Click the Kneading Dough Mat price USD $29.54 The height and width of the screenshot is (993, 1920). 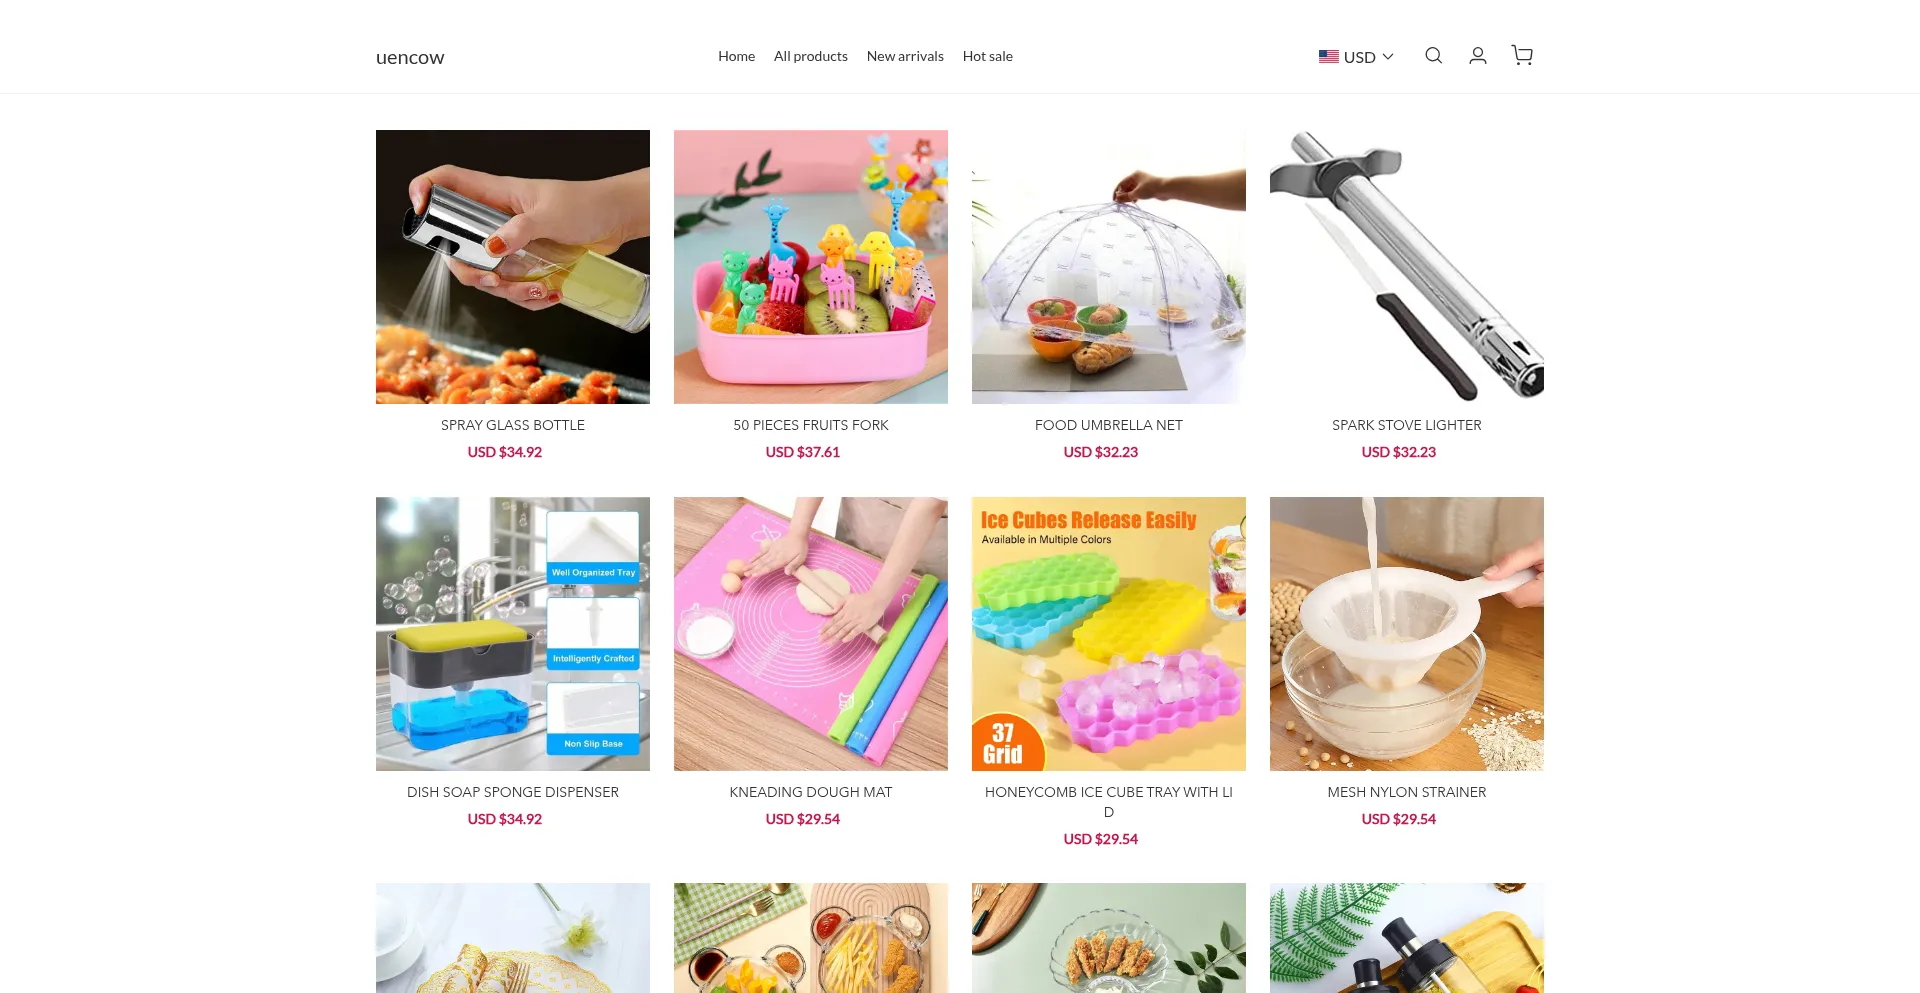coord(803,819)
